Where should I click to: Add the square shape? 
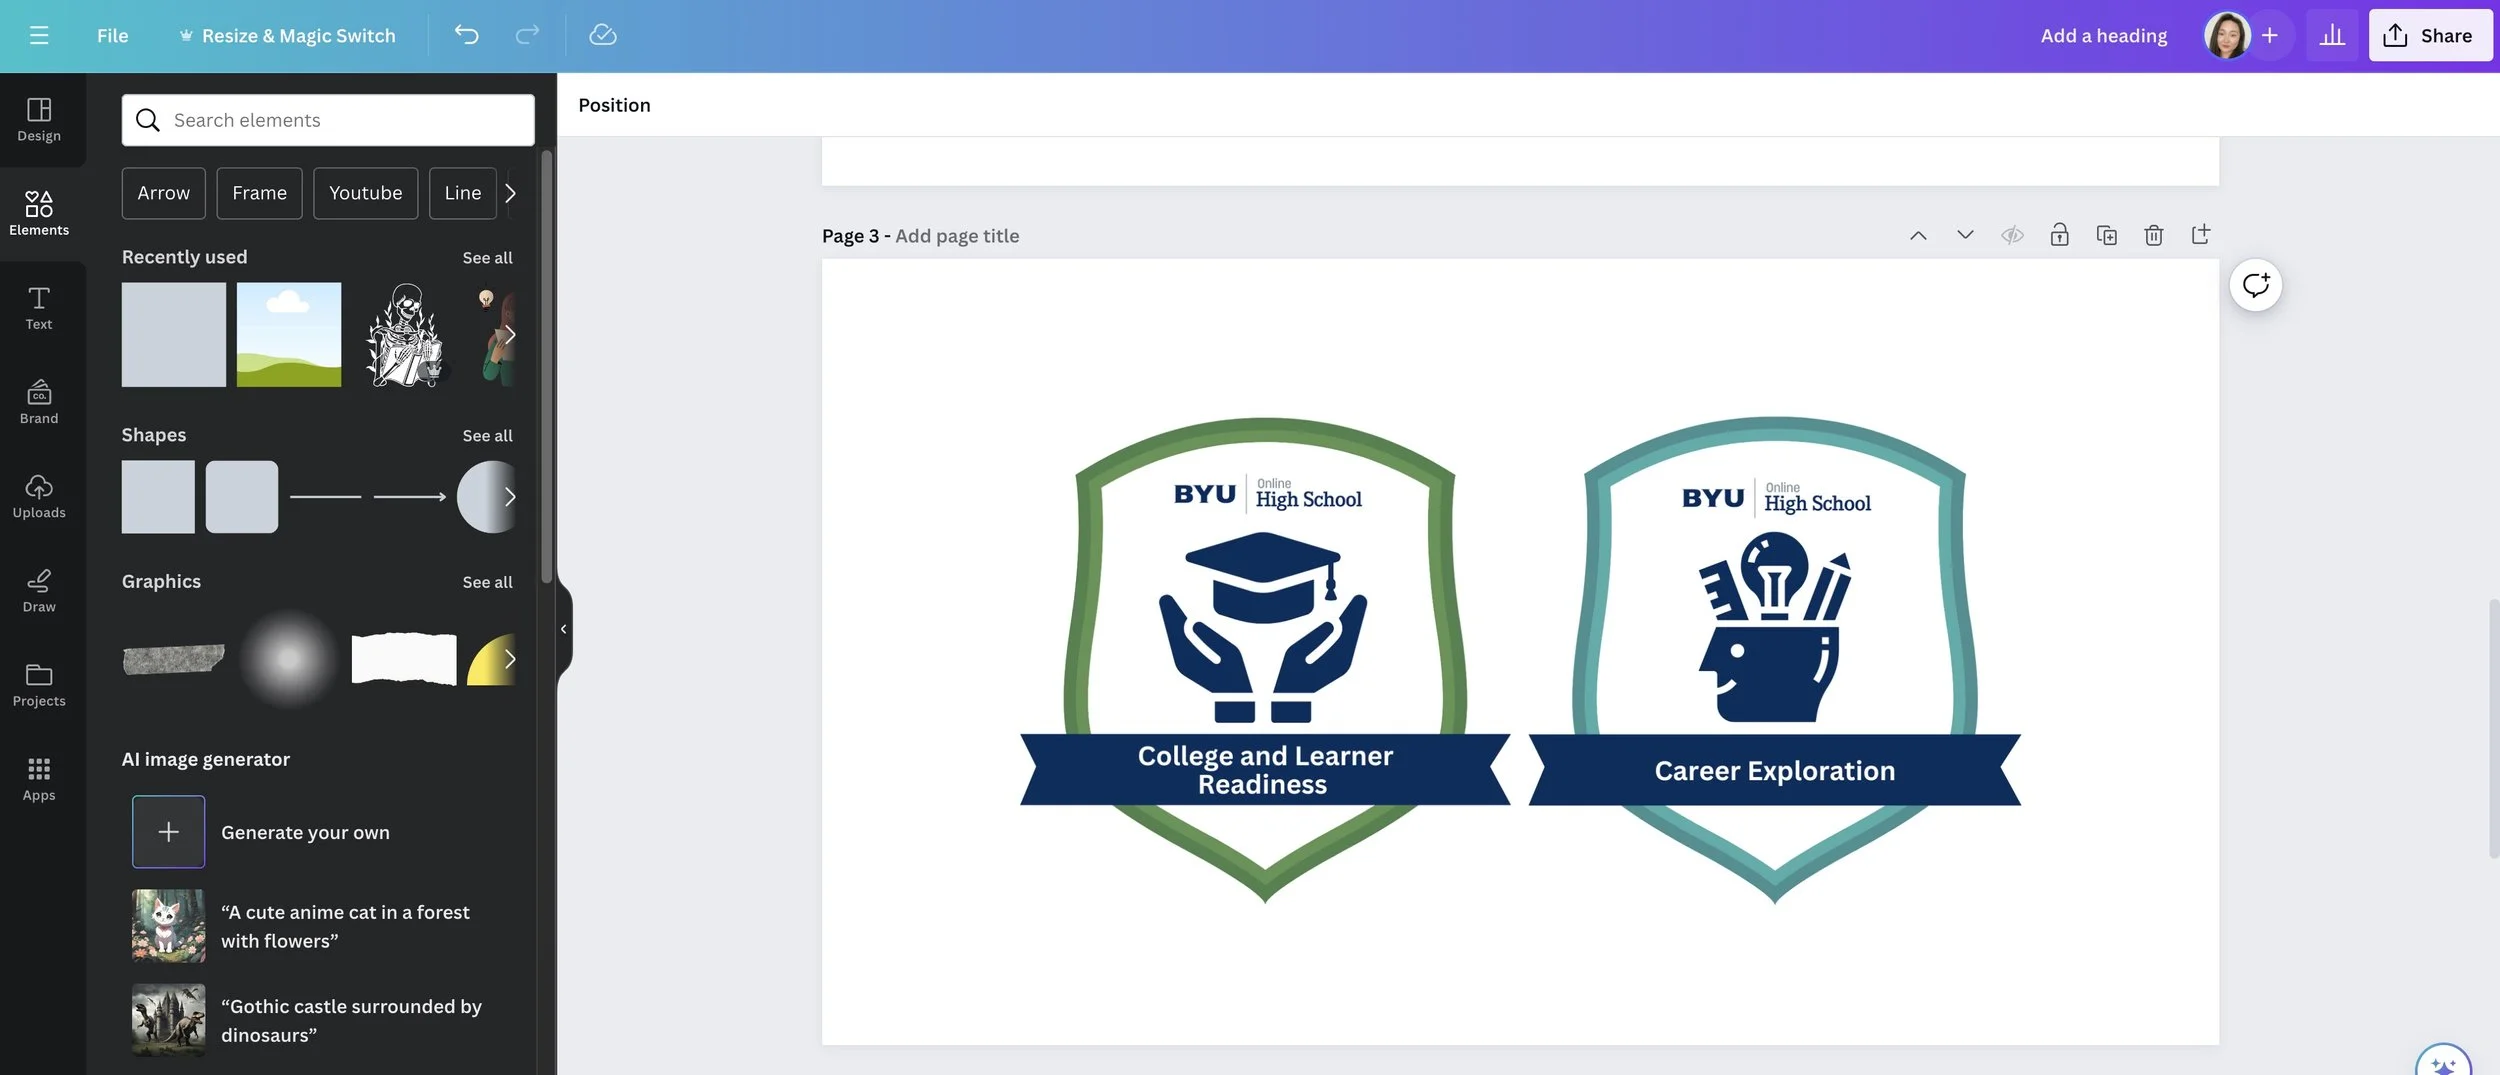158,497
